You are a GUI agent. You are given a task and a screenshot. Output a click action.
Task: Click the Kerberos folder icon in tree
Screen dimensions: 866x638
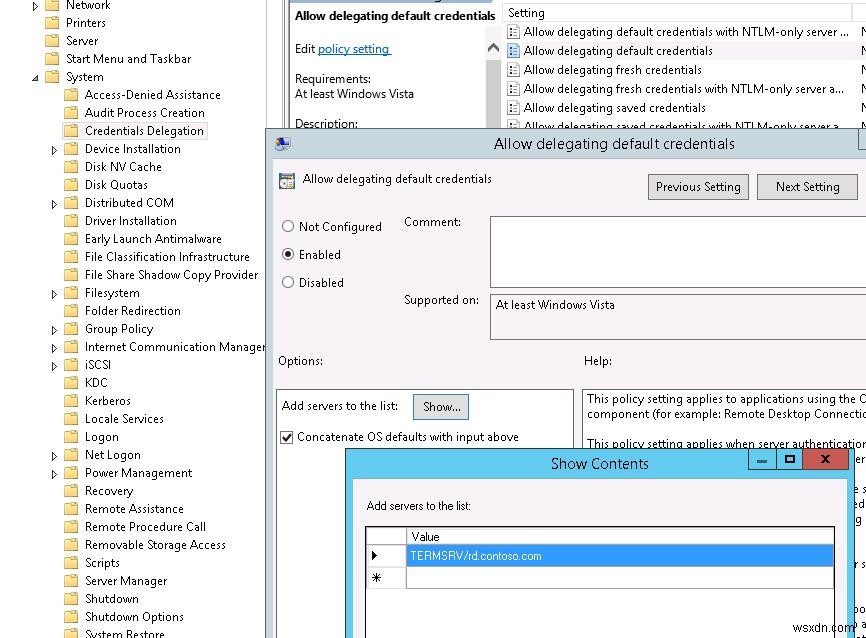(71, 400)
